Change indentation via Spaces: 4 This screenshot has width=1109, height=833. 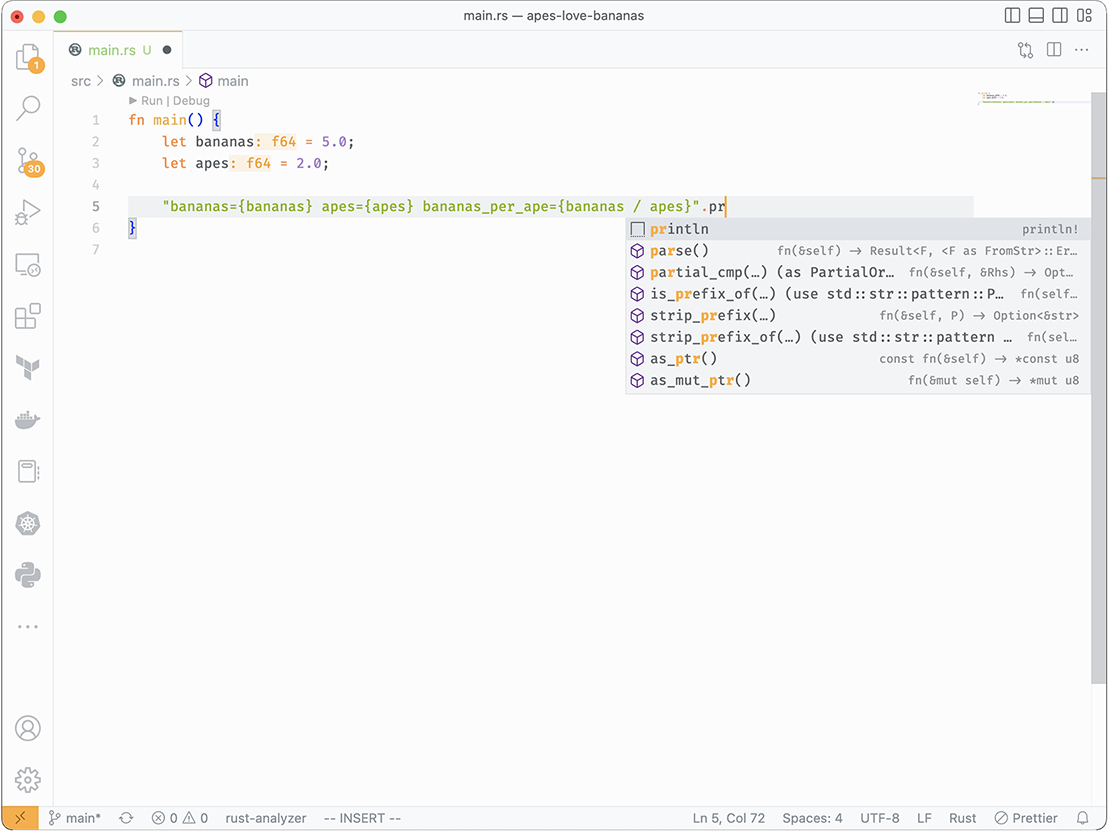pyautogui.click(x=812, y=818)
